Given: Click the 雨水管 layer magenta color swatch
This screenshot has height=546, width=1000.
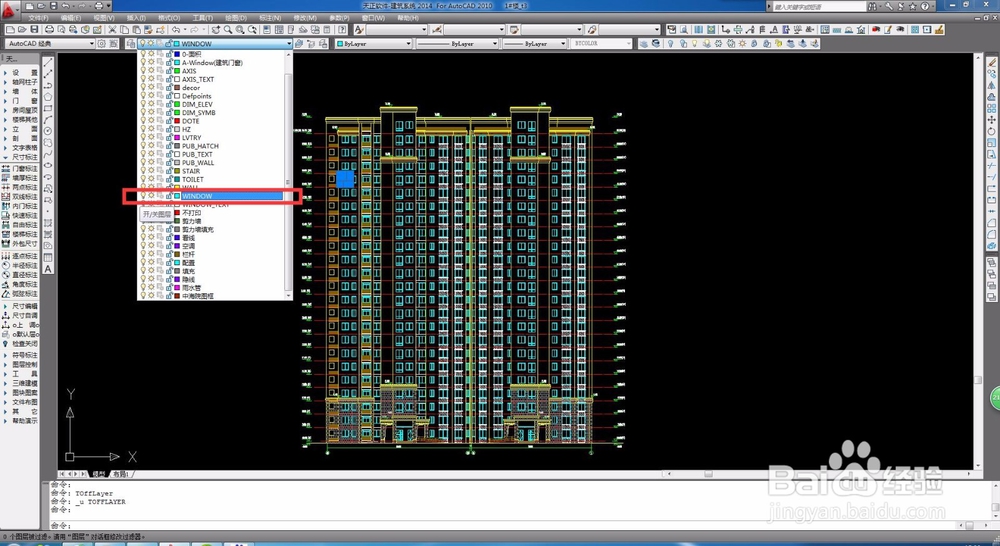Looking at the screenshot, I should [x=177, y=288].
